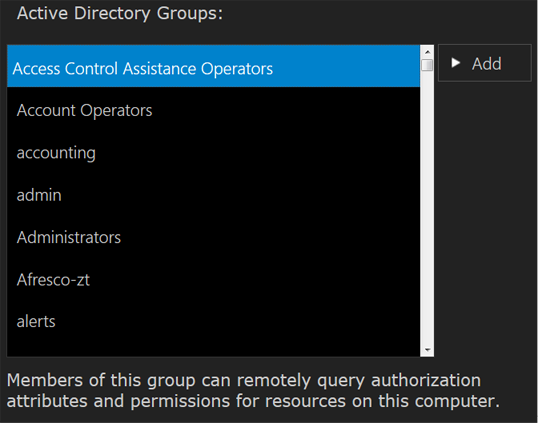Choose the accounting group
Viewport: 538px width, 423px height.
[x=213, y=153]
